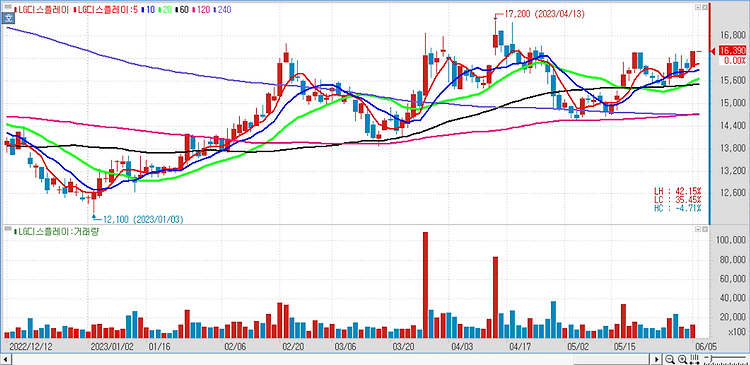Click the 04/03 date axis label
This screenshot has height=365, width=750.
pos(461,345)
